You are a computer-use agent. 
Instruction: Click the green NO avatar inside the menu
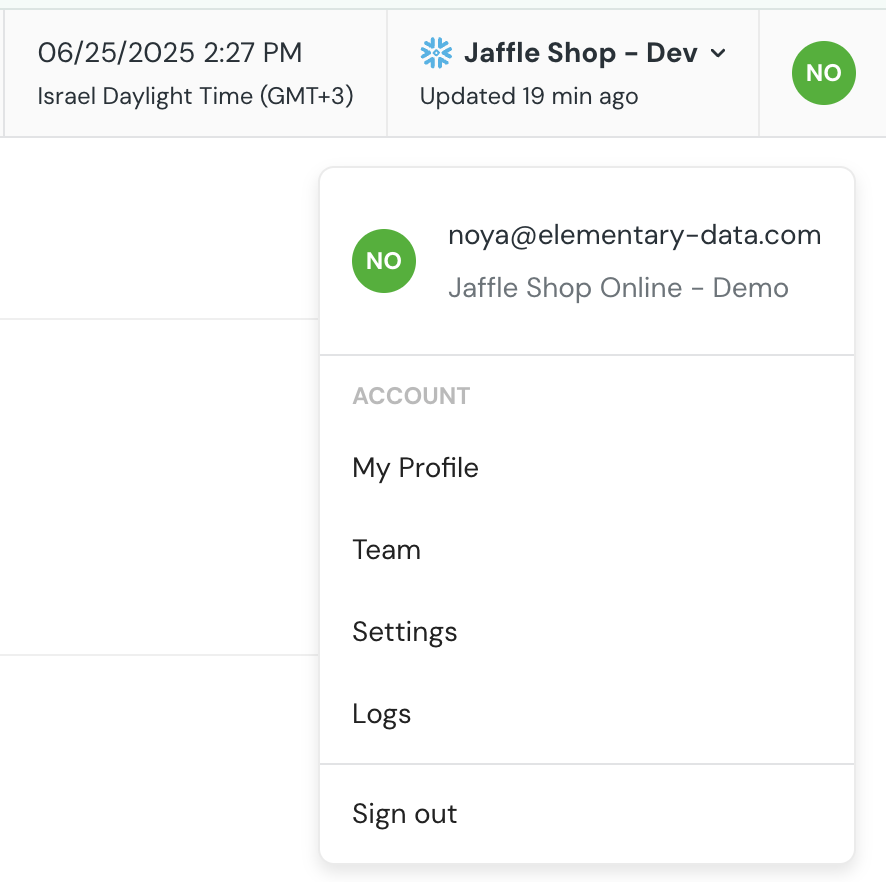[384, 261]
